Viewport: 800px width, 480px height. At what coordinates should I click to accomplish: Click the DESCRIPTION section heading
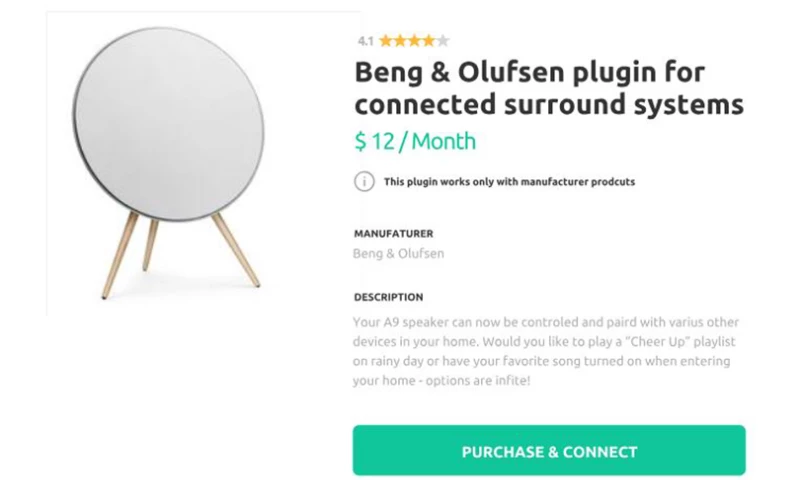click(x=388, y=297)
